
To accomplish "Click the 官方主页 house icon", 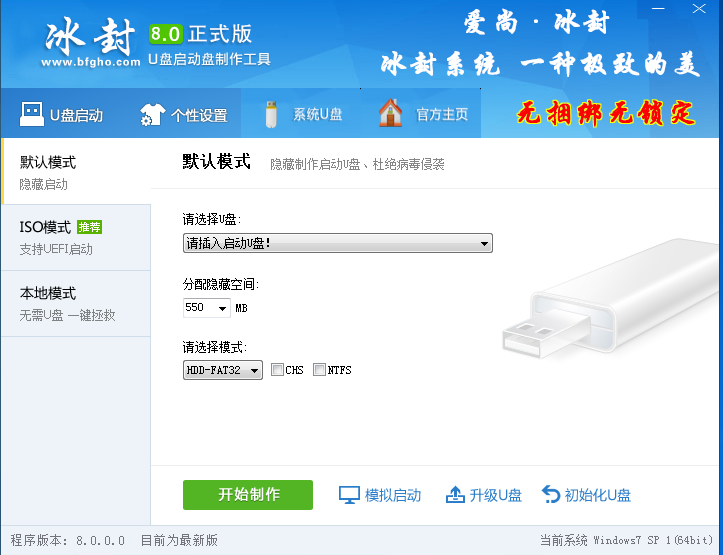I will [390, 113].
